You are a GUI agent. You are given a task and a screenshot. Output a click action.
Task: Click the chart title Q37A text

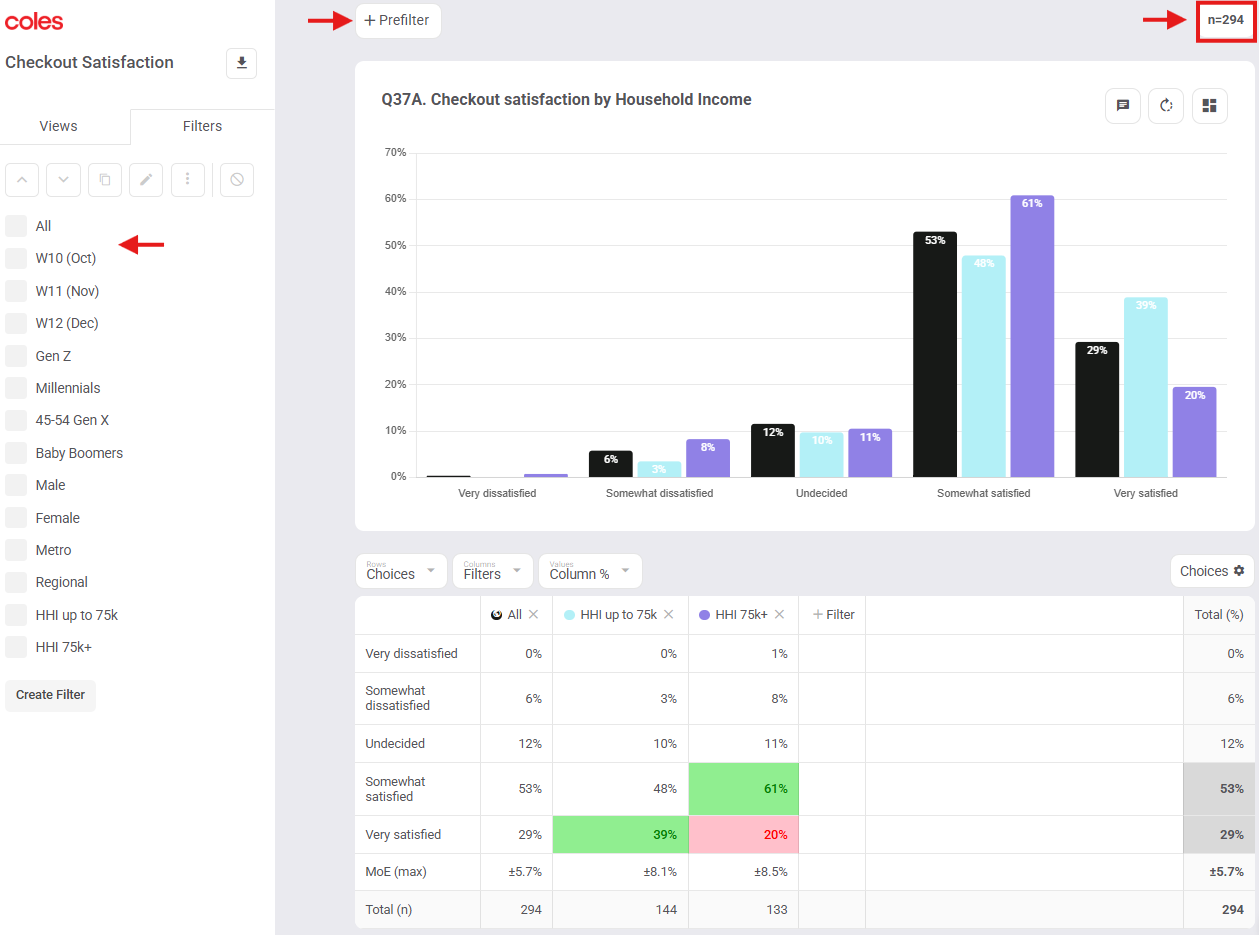coord(566,100)
